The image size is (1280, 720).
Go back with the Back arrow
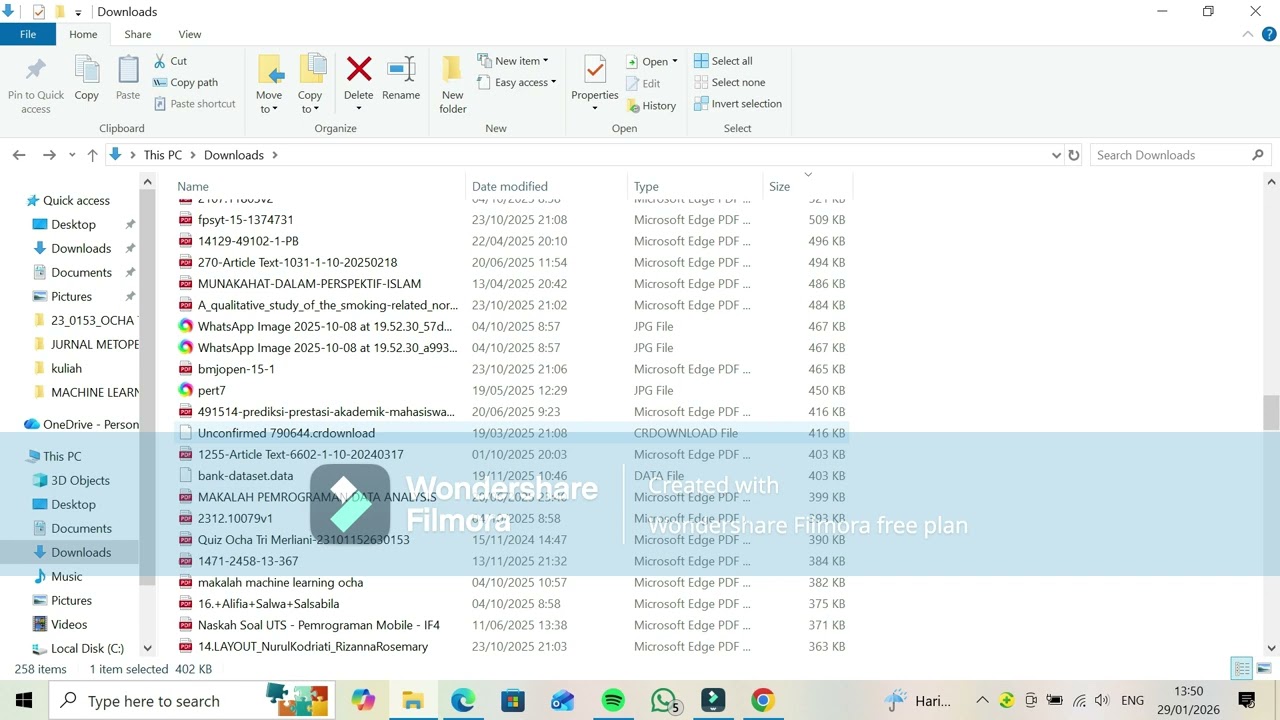click(19, 155)
